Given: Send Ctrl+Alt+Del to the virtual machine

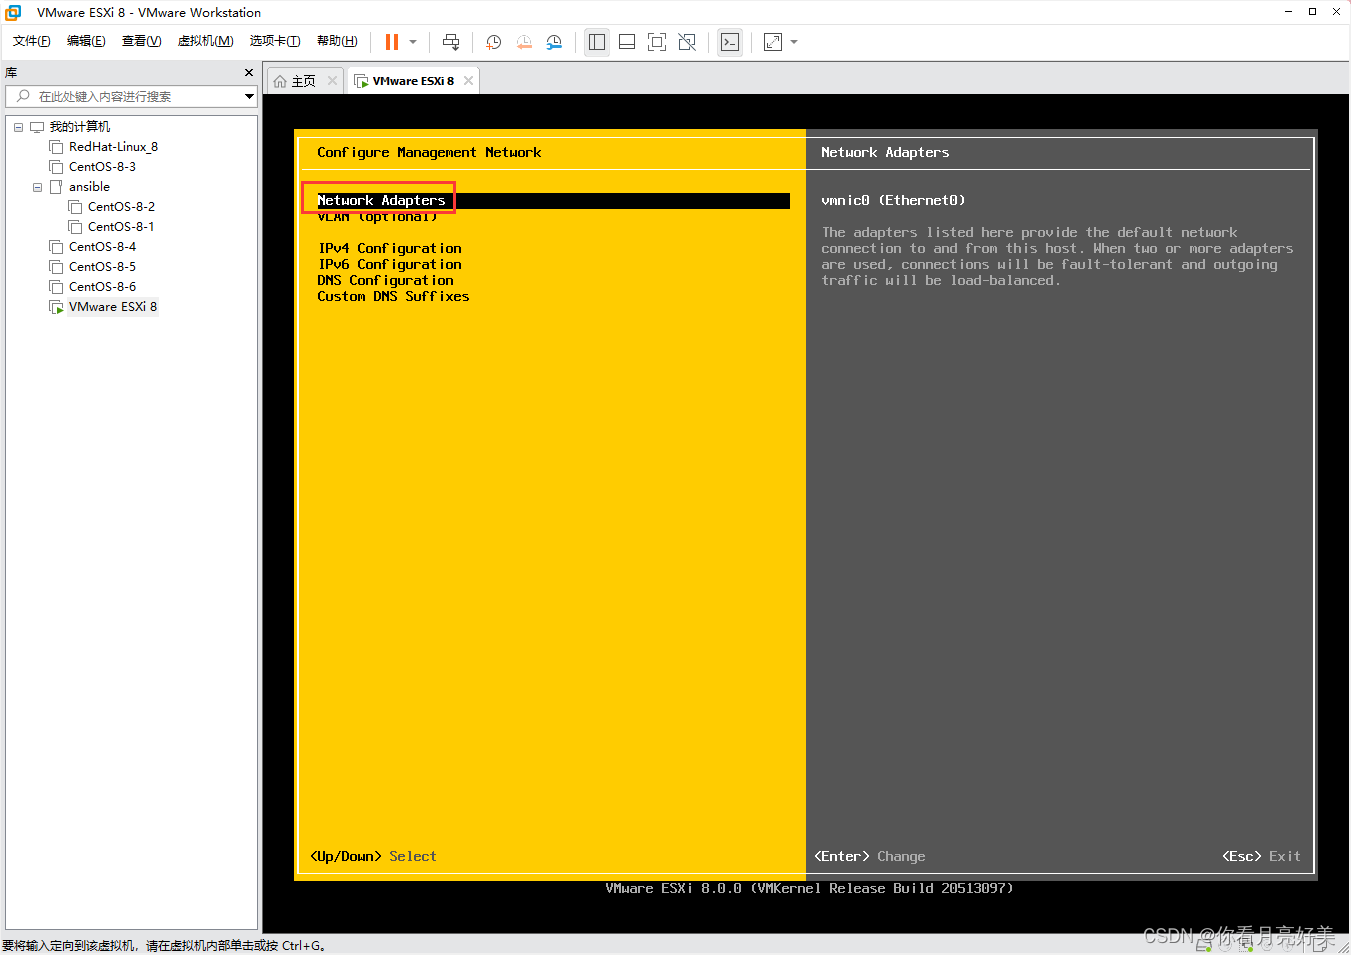Looking at the screenshot, I should point(451,42).
